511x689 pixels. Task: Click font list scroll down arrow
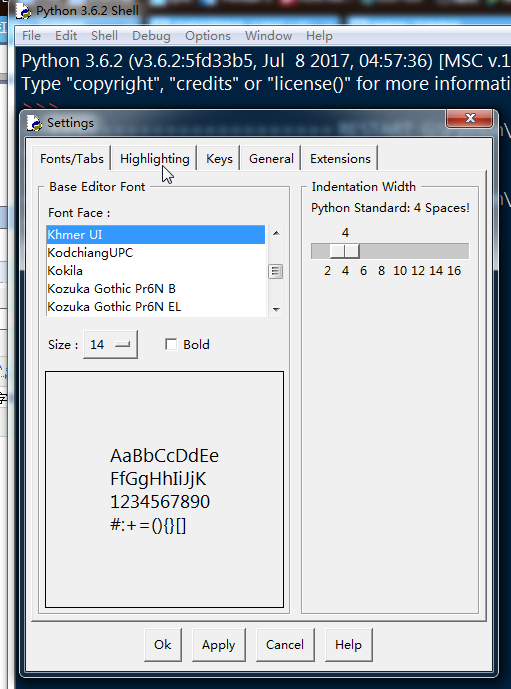pyautogui.click(x=276, y=310)
